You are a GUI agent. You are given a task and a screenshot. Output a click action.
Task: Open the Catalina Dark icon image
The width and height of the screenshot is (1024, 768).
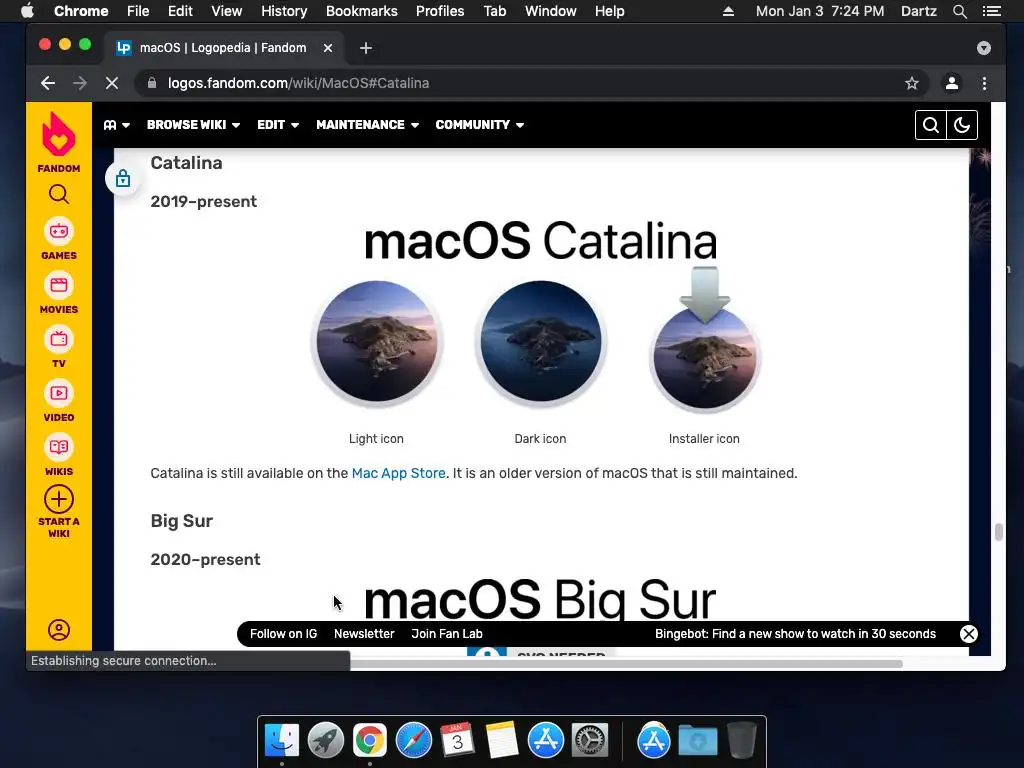(x=541, y=342)
